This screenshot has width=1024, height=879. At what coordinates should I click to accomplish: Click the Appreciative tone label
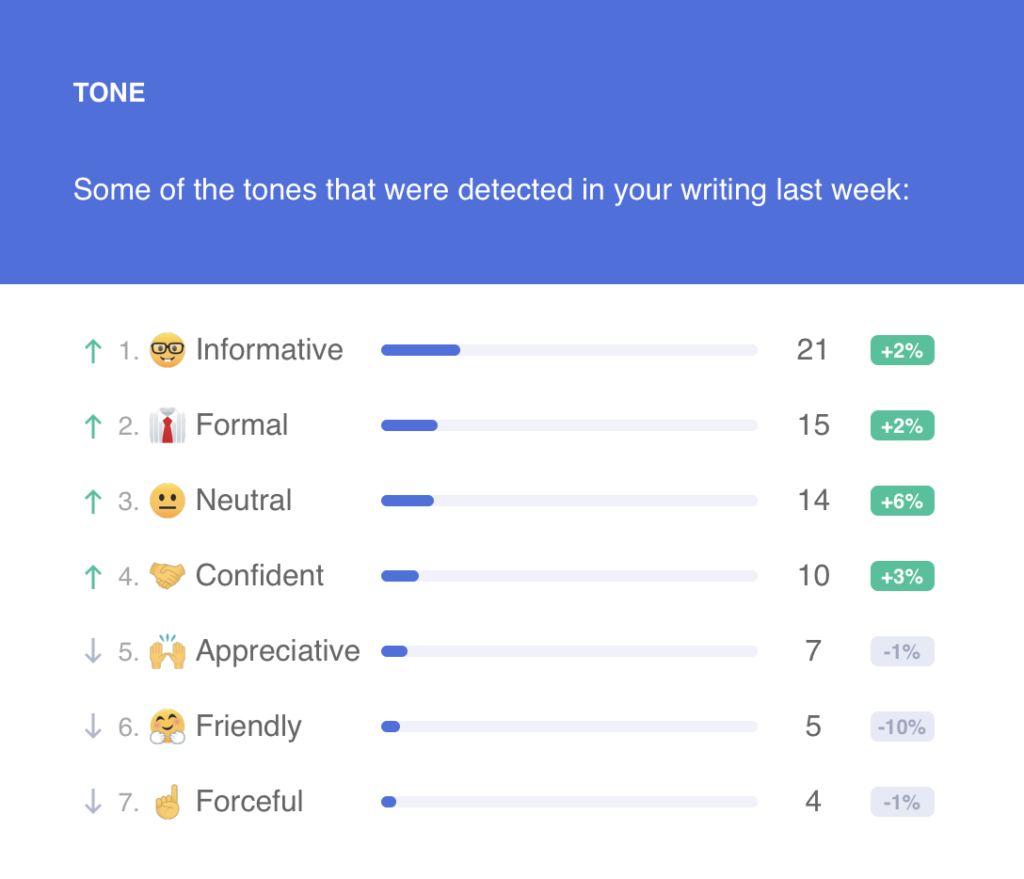pos(278,652)
